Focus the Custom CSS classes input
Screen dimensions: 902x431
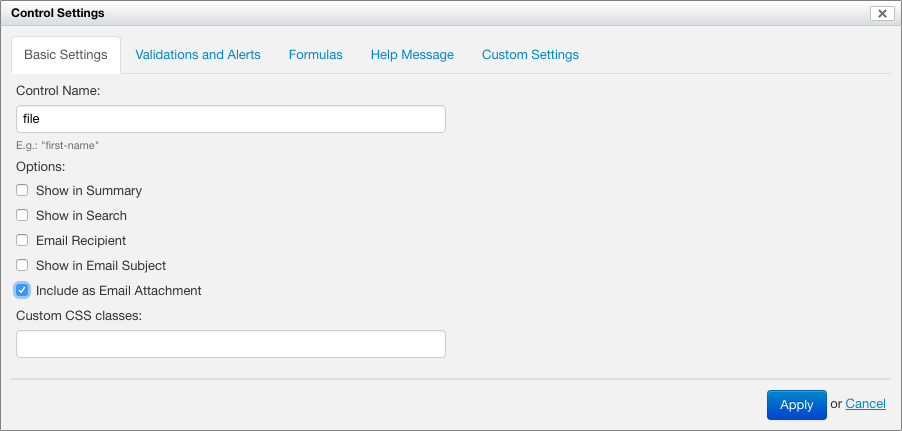(x=231, y=344)
